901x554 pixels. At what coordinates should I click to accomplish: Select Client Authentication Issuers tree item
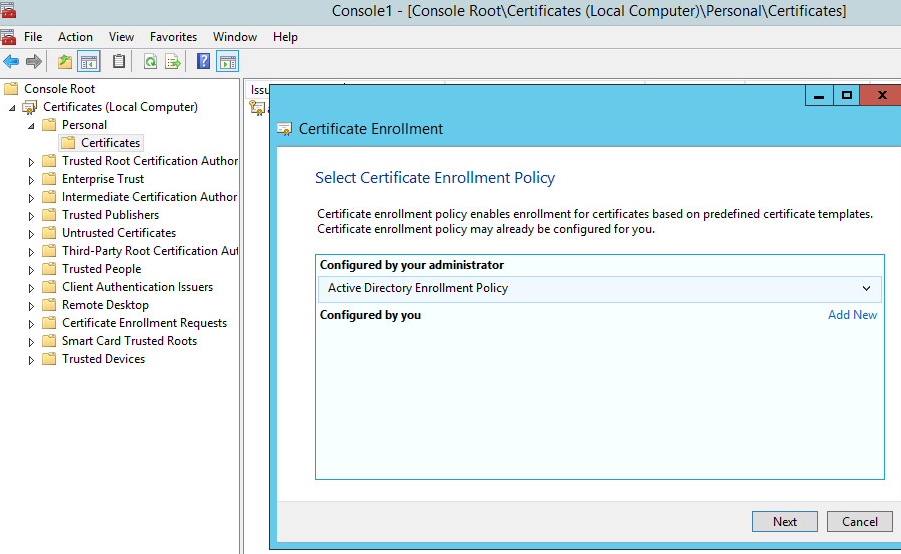pyautogui.click(x=137, y=287)
